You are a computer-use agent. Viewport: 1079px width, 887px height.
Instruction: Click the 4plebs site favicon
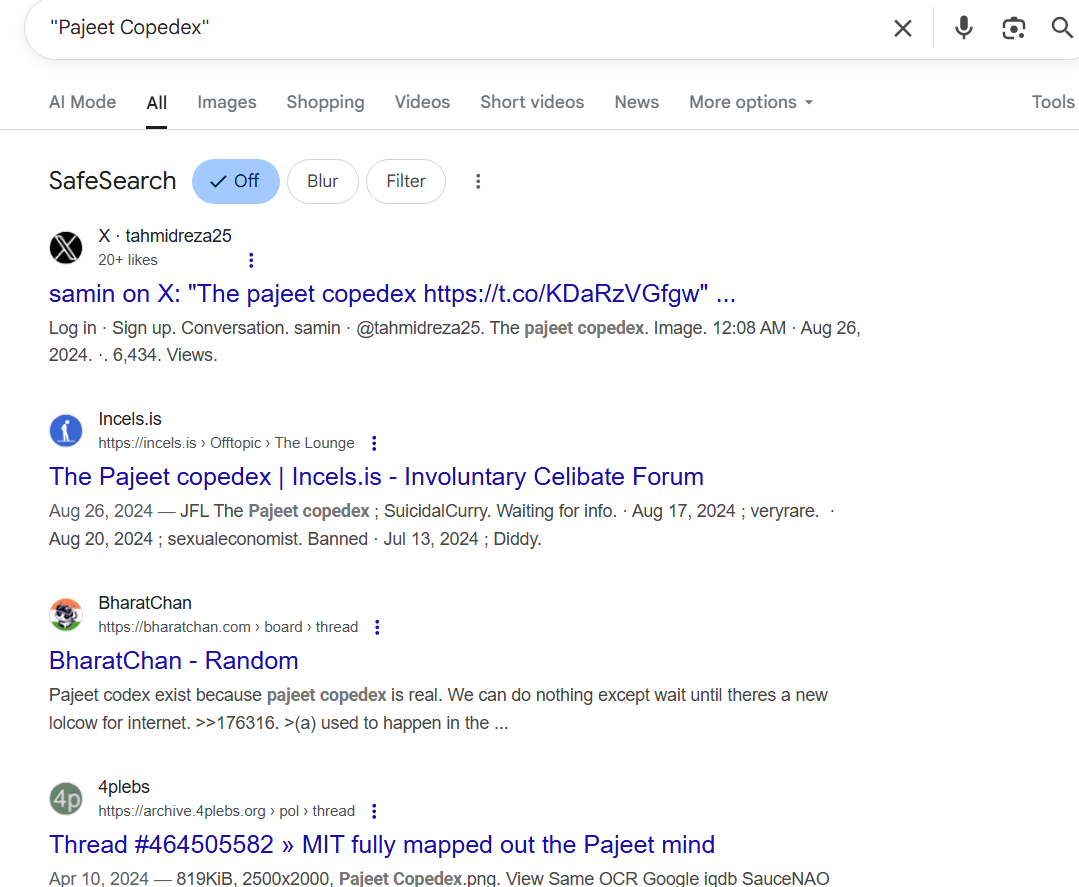pyautogui.click(x=66, y=798)
